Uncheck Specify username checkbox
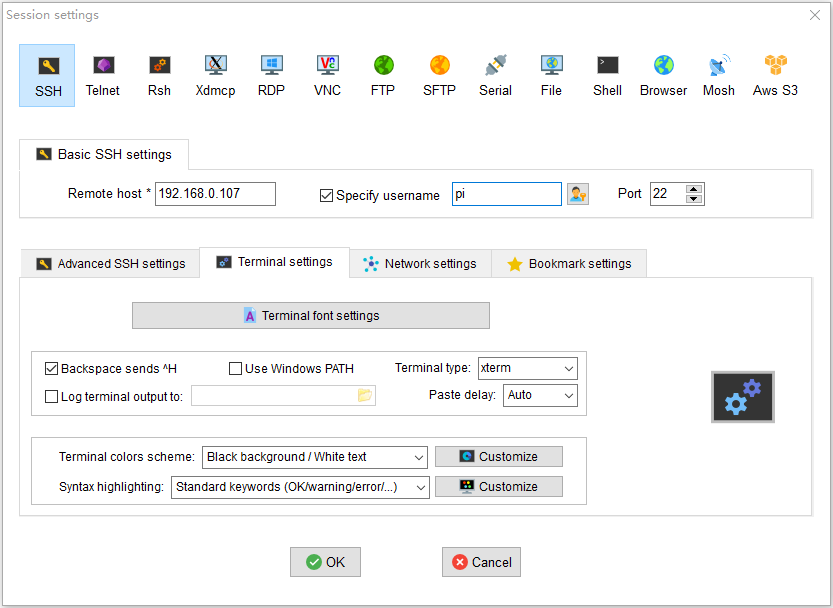This screenshot has height=608, width=833. pyautogui.click(x=326, y=196)
